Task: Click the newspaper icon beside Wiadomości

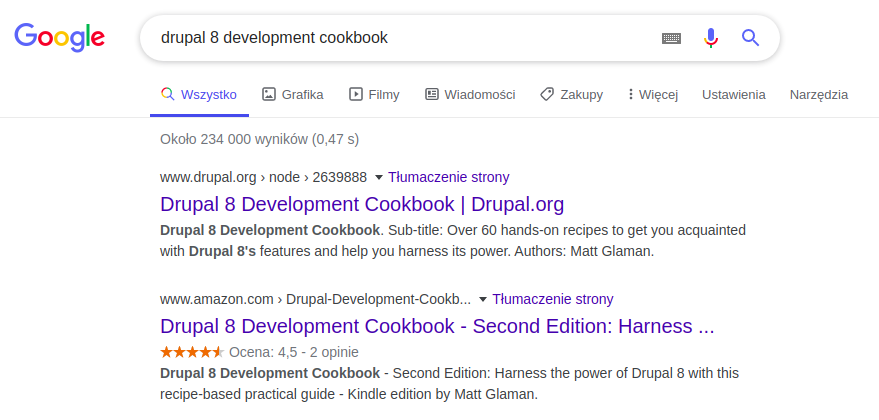Action: pos(432,94)
